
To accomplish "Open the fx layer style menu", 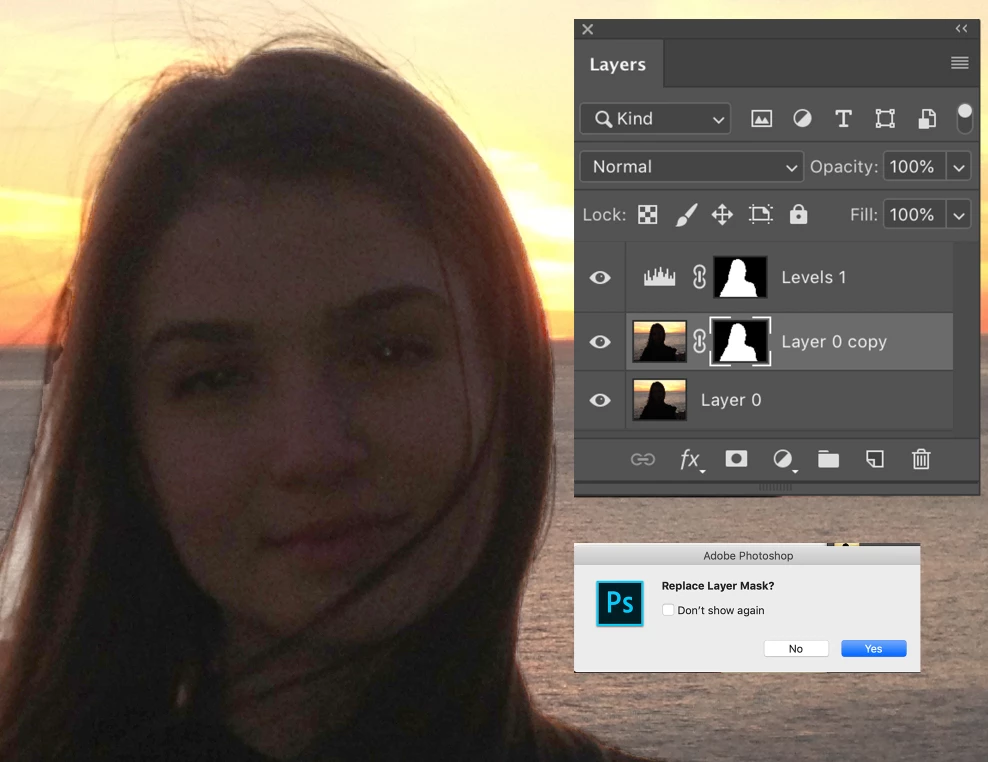I will [x=691, y=459].
